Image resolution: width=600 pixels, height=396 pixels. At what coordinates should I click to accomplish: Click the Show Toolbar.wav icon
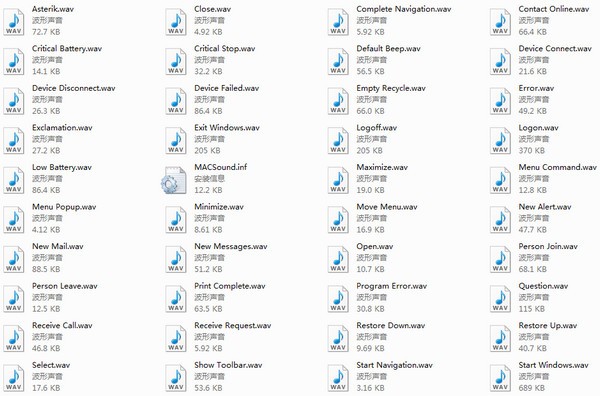point(176,378)
